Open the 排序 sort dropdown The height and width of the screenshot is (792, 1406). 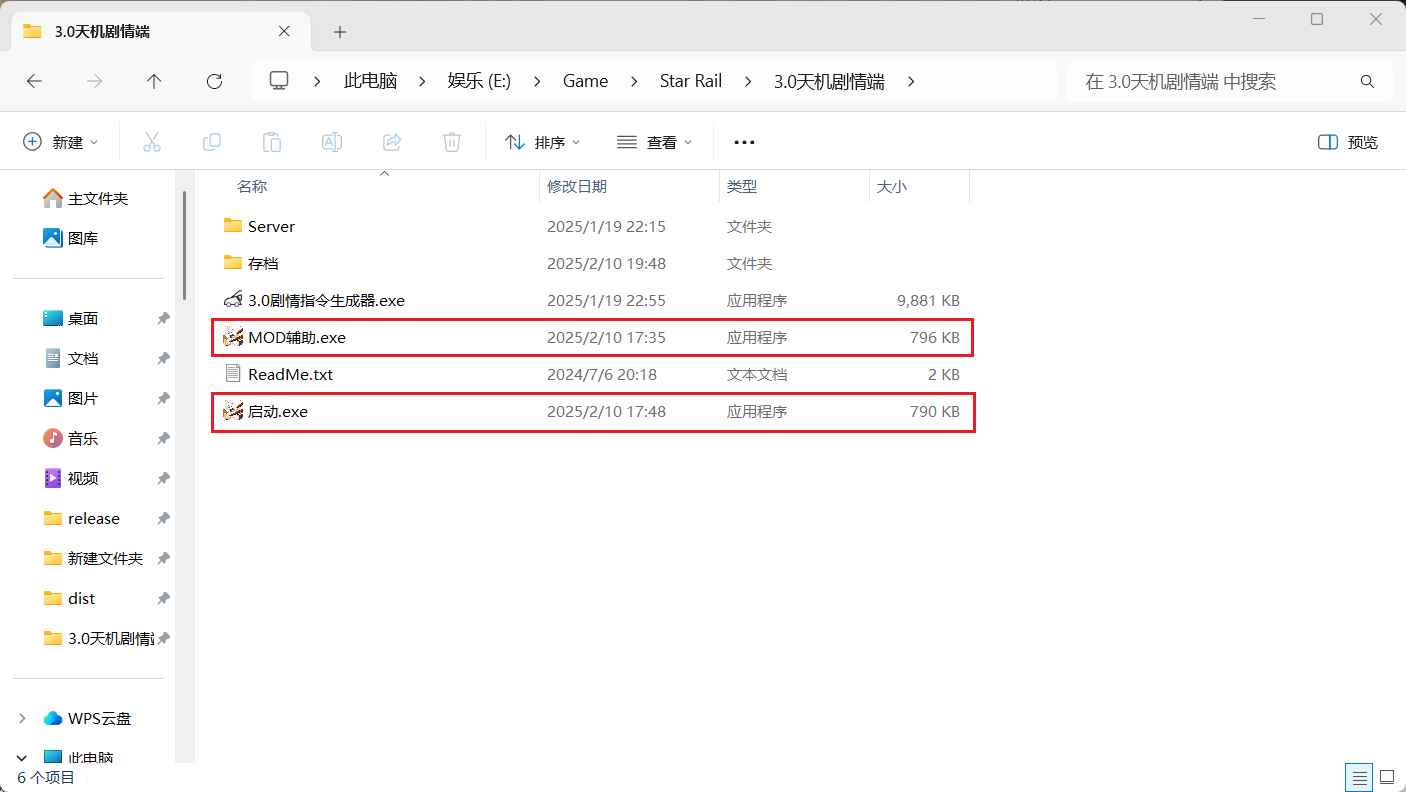click(543, 141)
